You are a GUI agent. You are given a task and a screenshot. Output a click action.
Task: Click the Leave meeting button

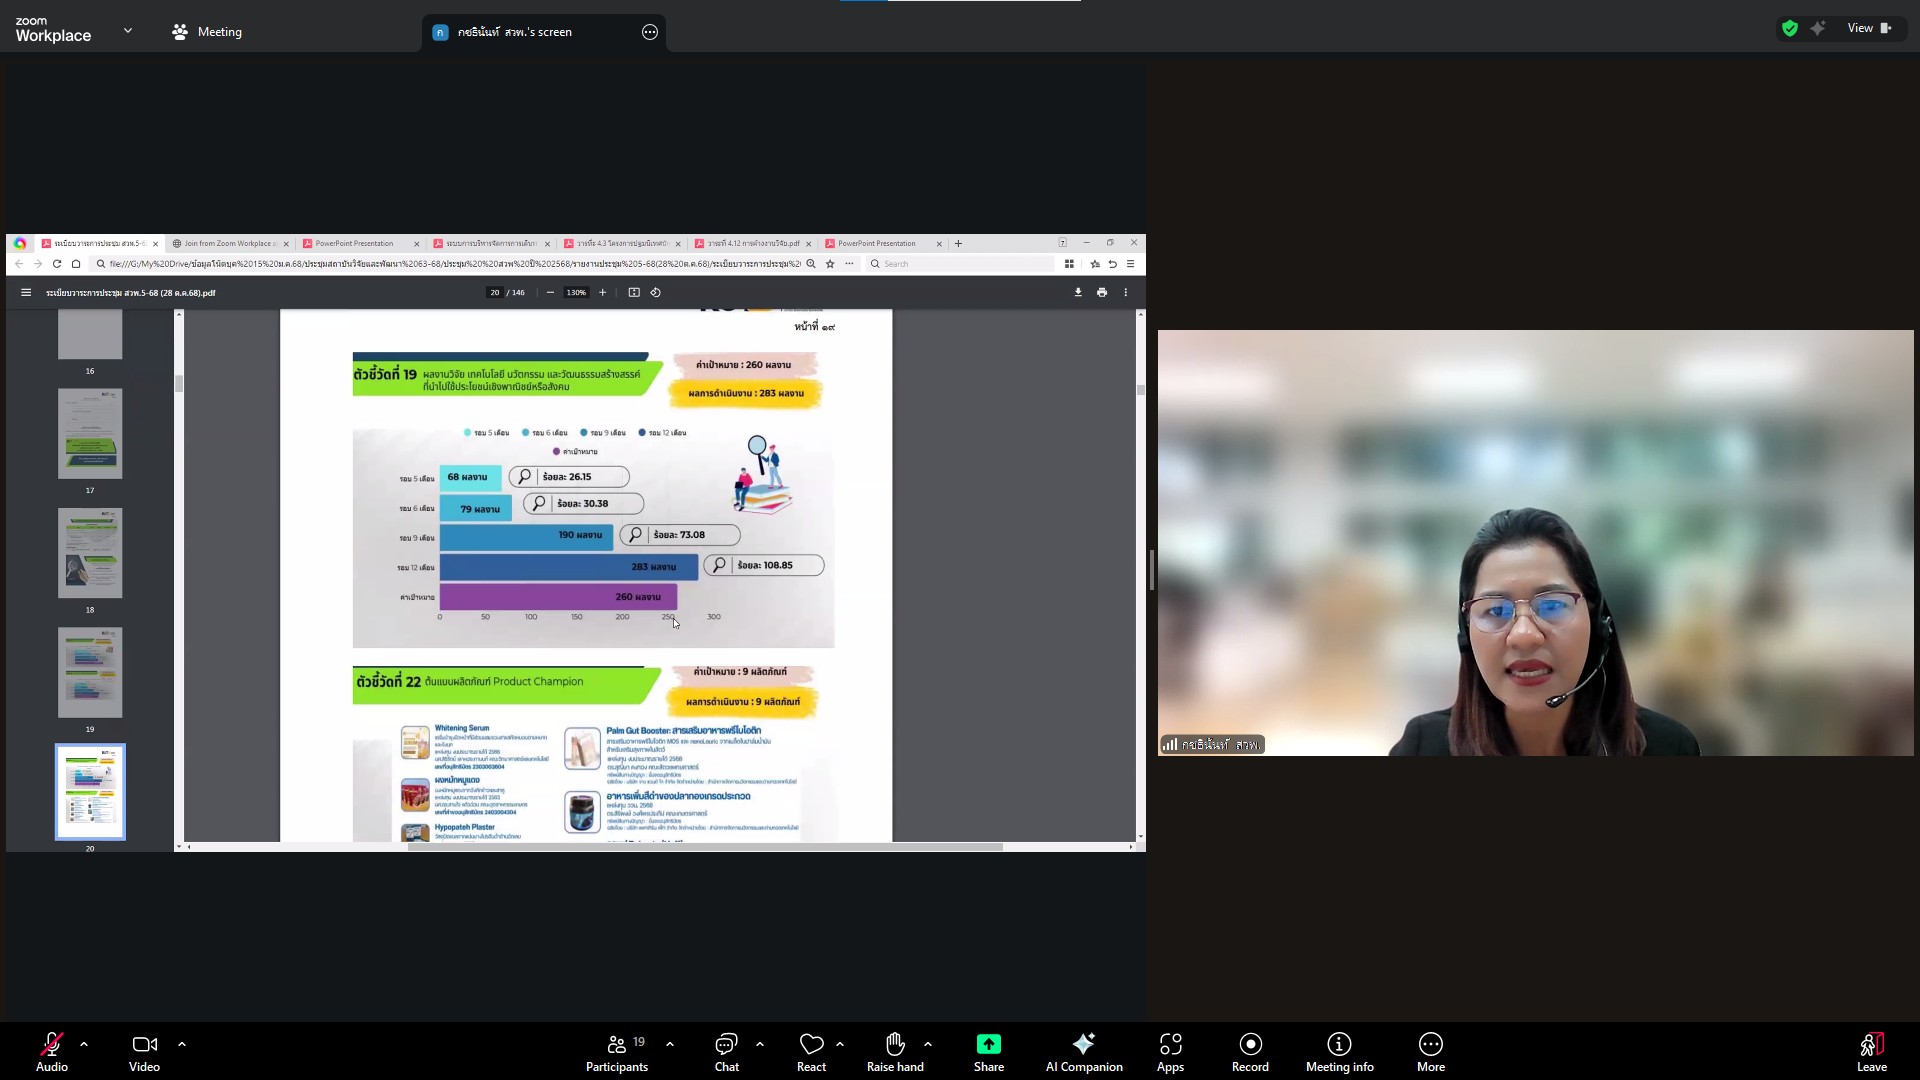click(1871, 1045)
